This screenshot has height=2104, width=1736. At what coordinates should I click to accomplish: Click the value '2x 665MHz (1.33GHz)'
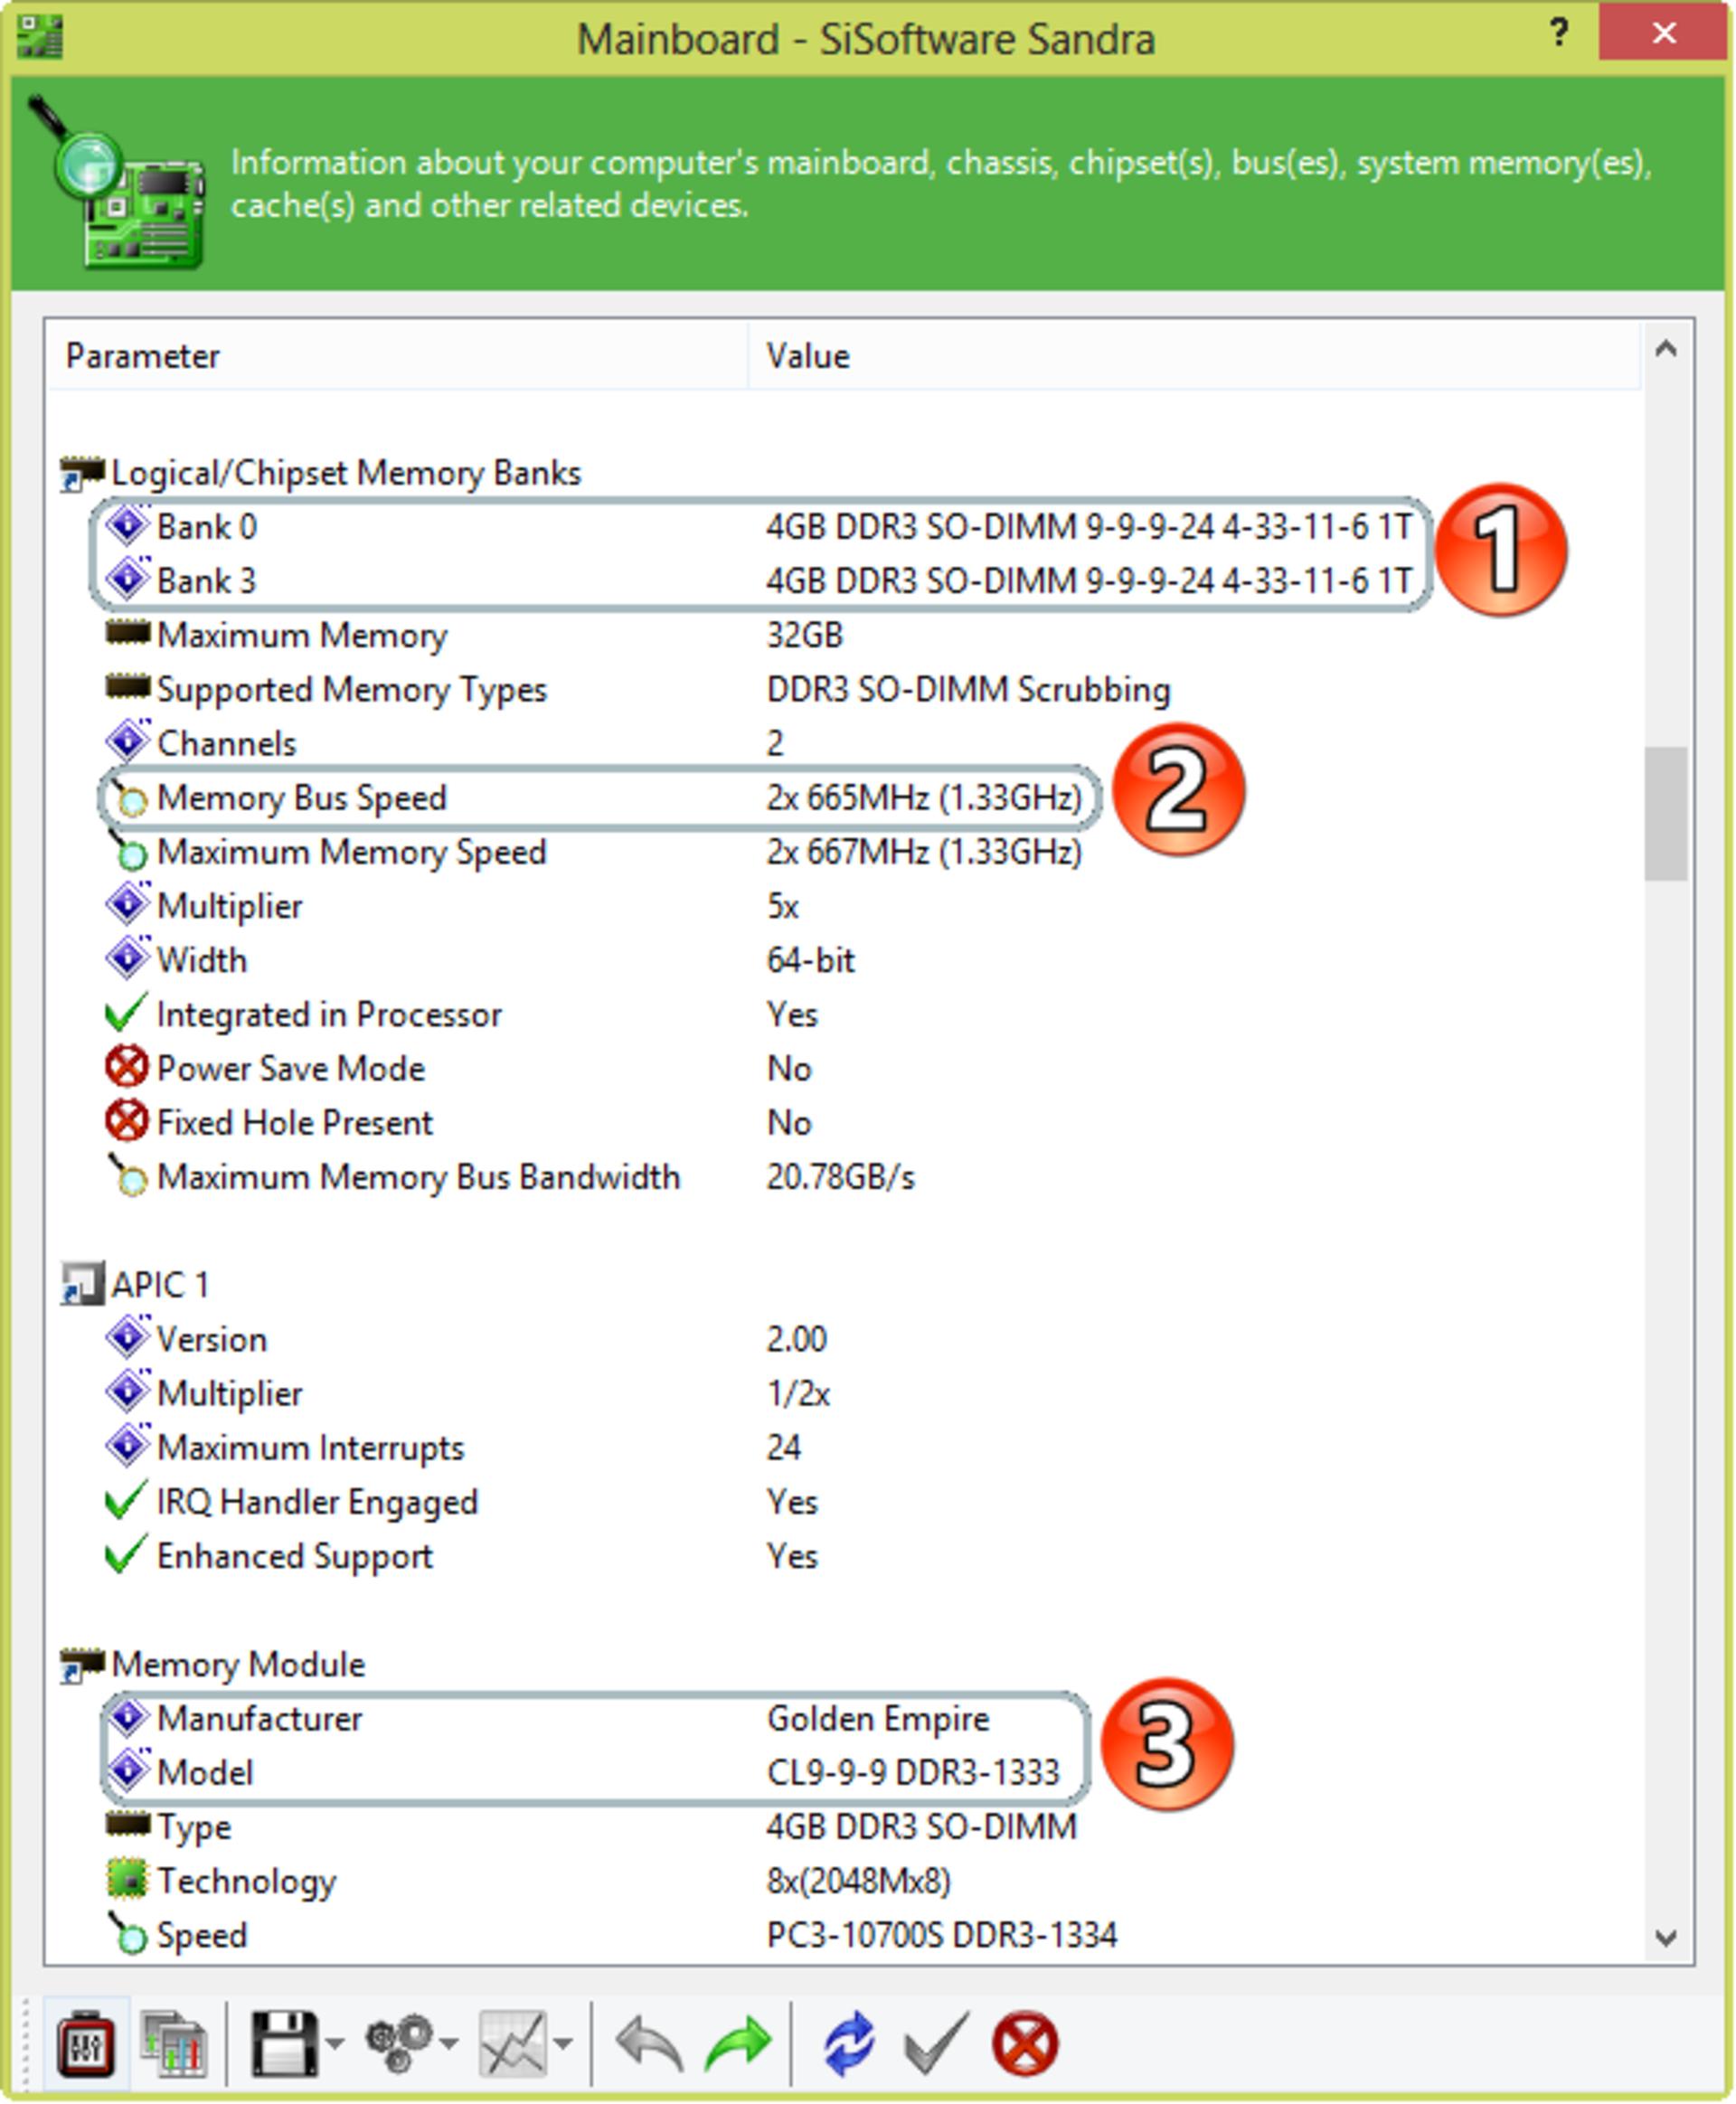tap(924, 797)
